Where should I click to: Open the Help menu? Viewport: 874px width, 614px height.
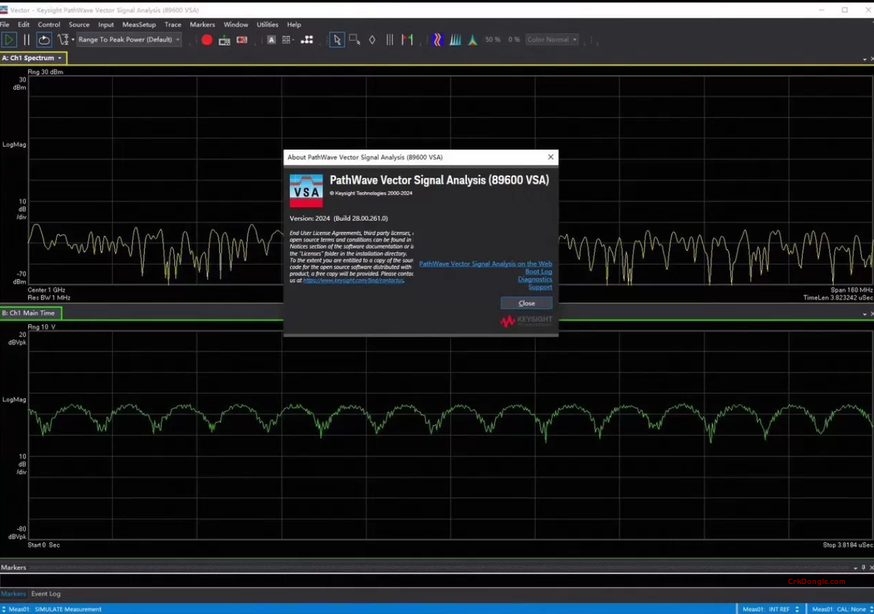click(294, 25)
